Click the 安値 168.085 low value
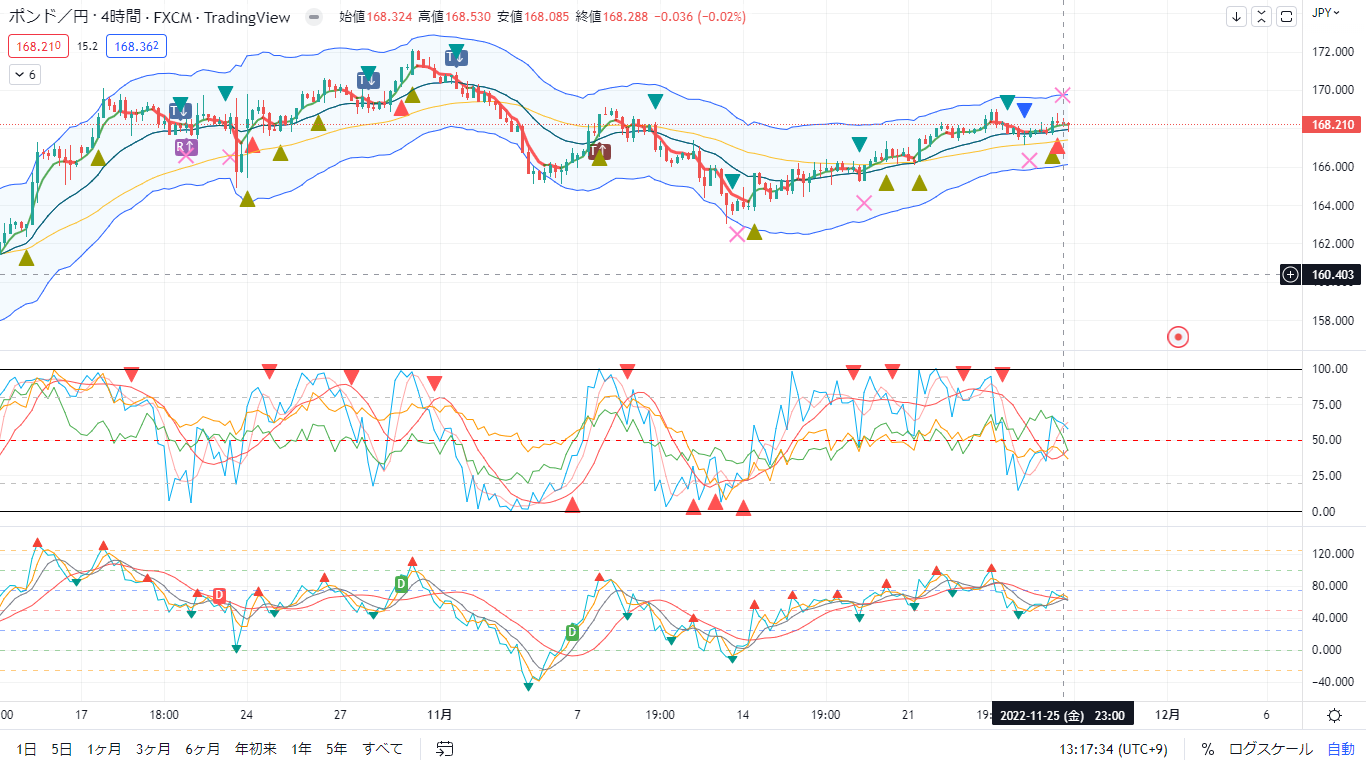 [x=533, y=17]
